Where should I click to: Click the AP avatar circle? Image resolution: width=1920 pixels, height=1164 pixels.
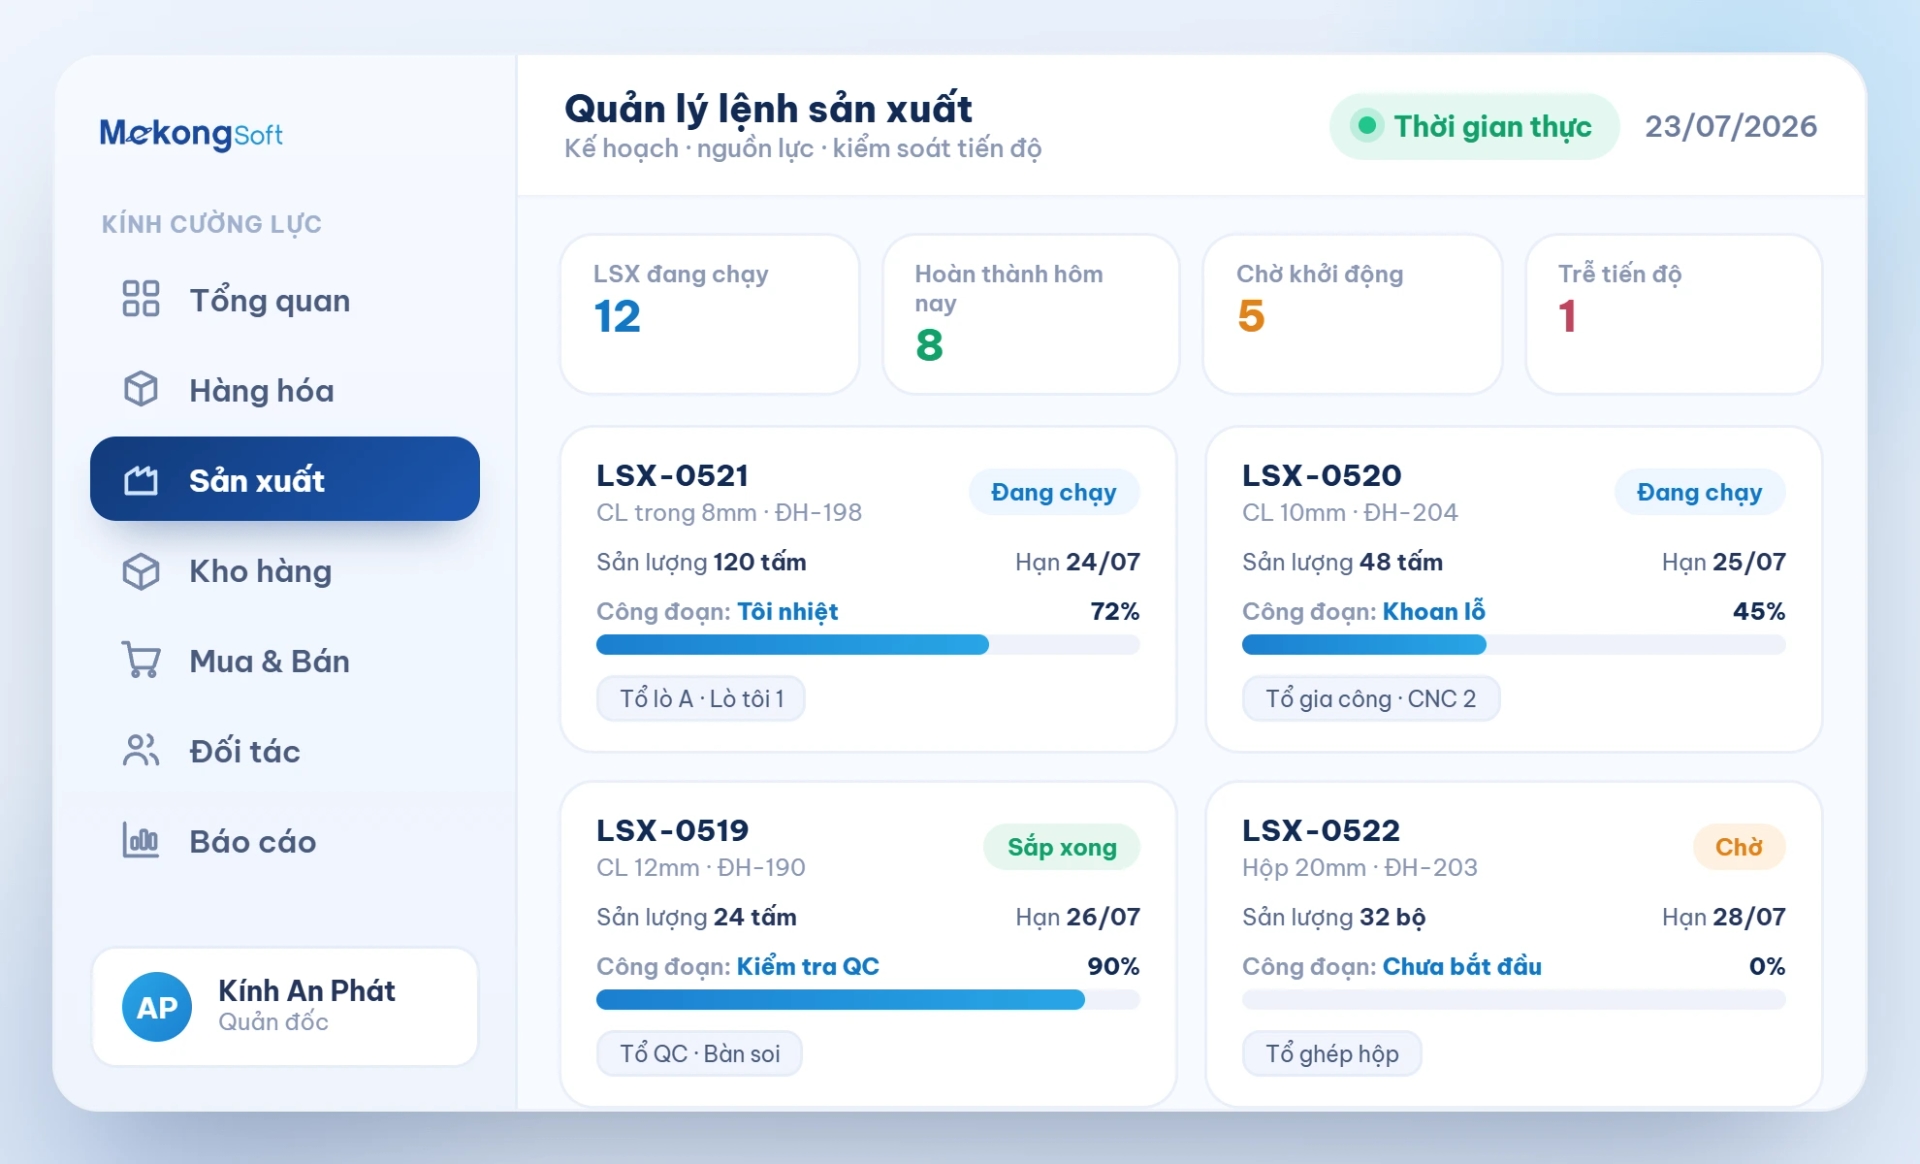157,1007
